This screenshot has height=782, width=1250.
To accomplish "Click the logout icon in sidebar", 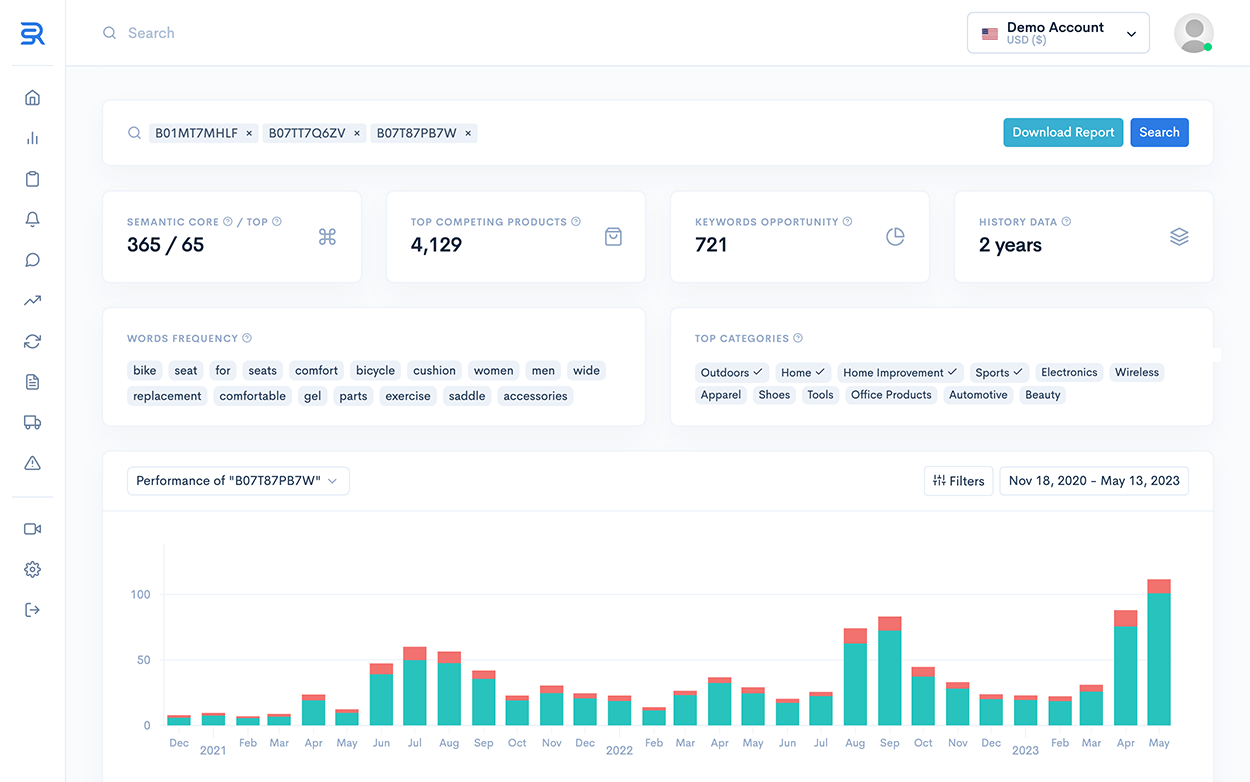I will [32, 610].
